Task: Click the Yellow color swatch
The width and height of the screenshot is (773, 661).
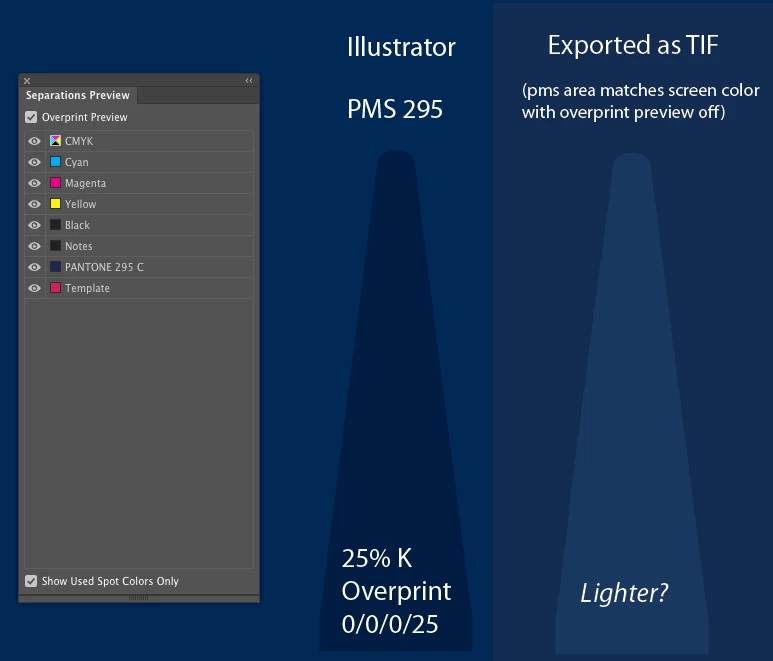Action: coord(56,204)
